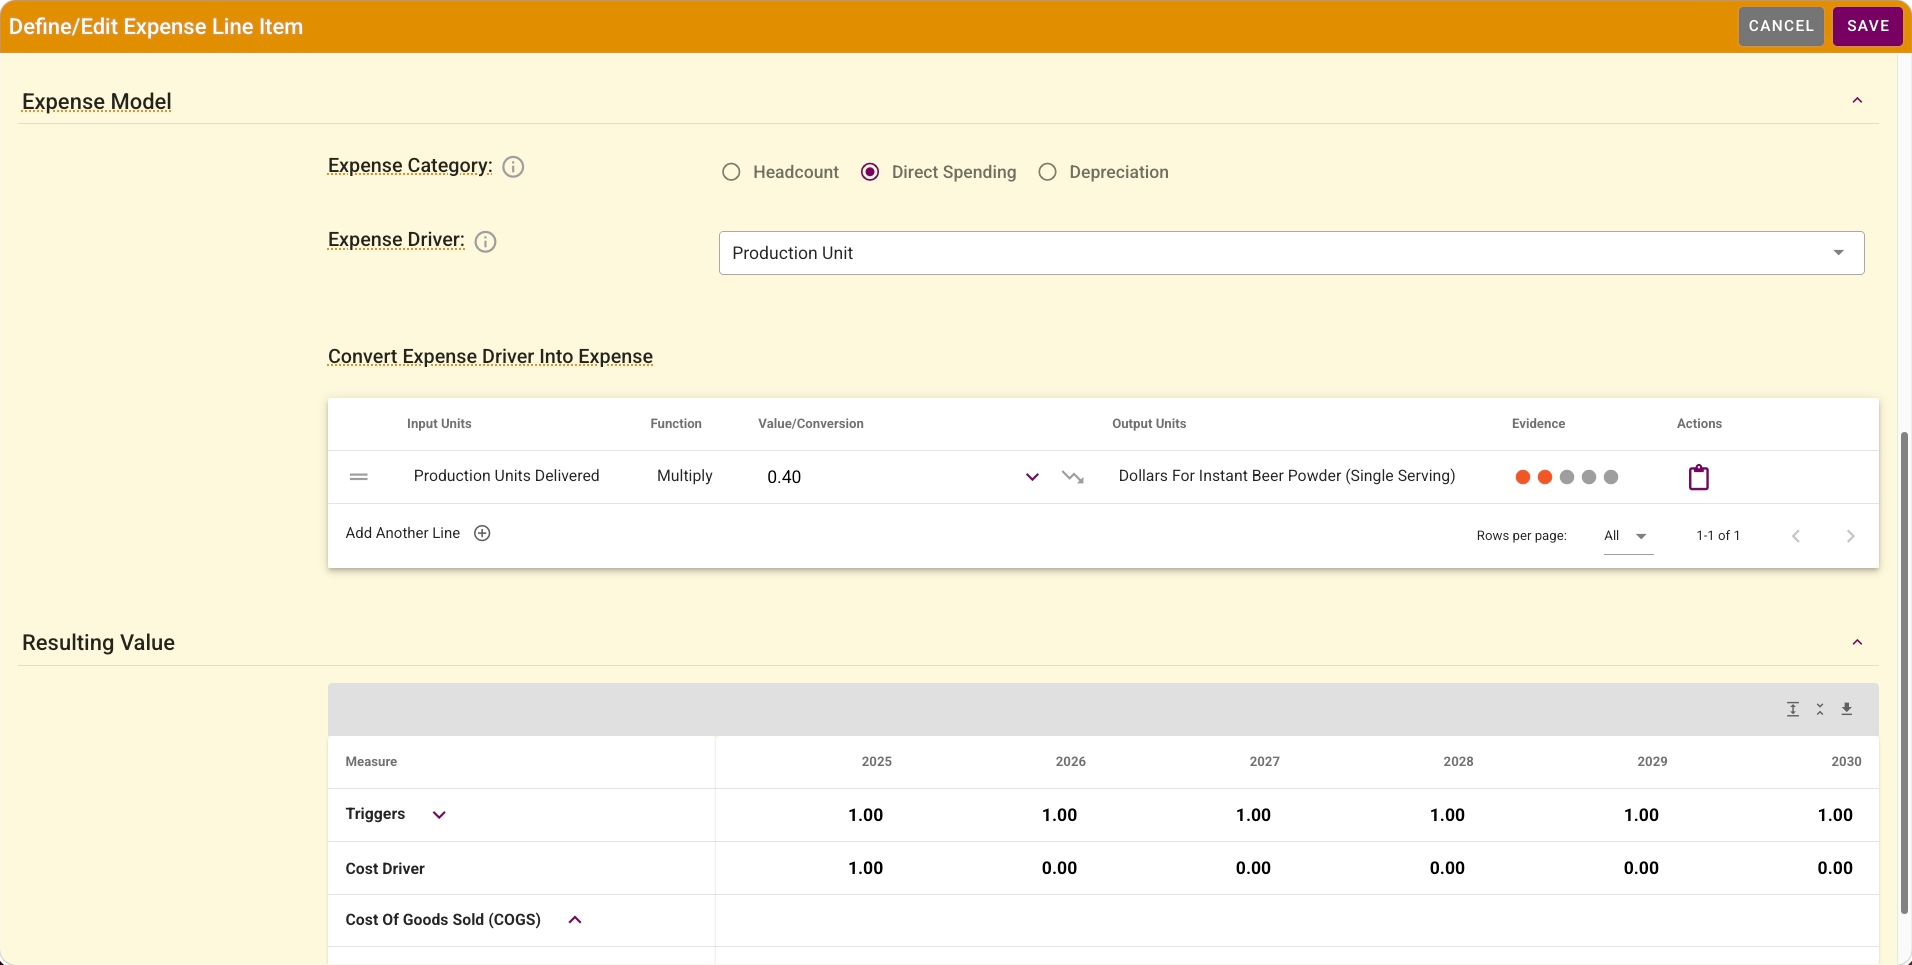Click the Function column header

pyautogui.click(x=676, y=424)
